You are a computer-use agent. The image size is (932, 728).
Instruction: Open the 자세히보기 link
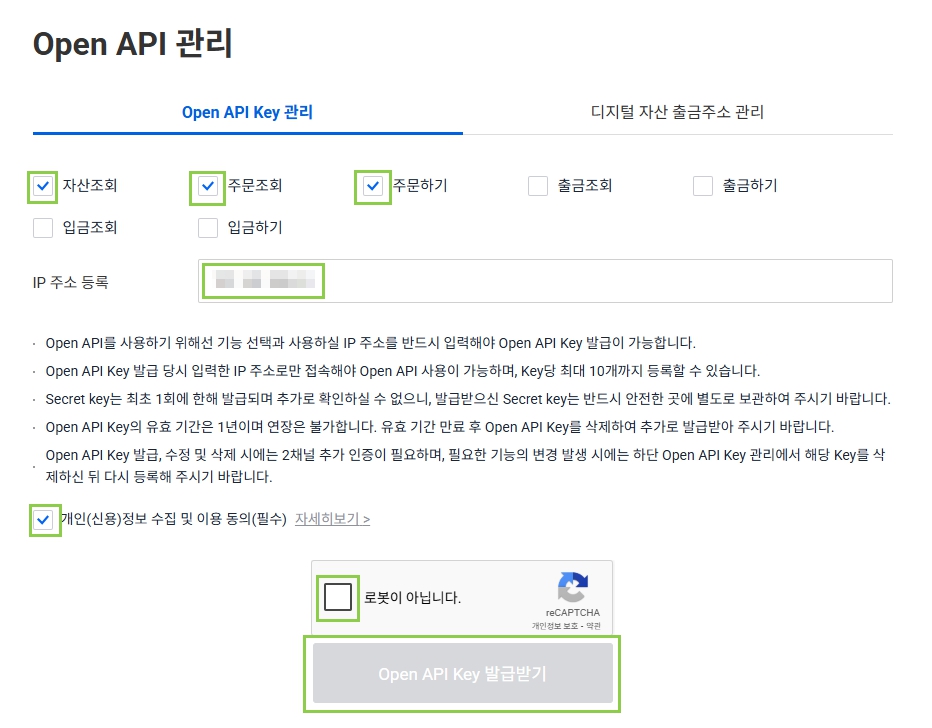pyautogui.click(x=332, y=520)
